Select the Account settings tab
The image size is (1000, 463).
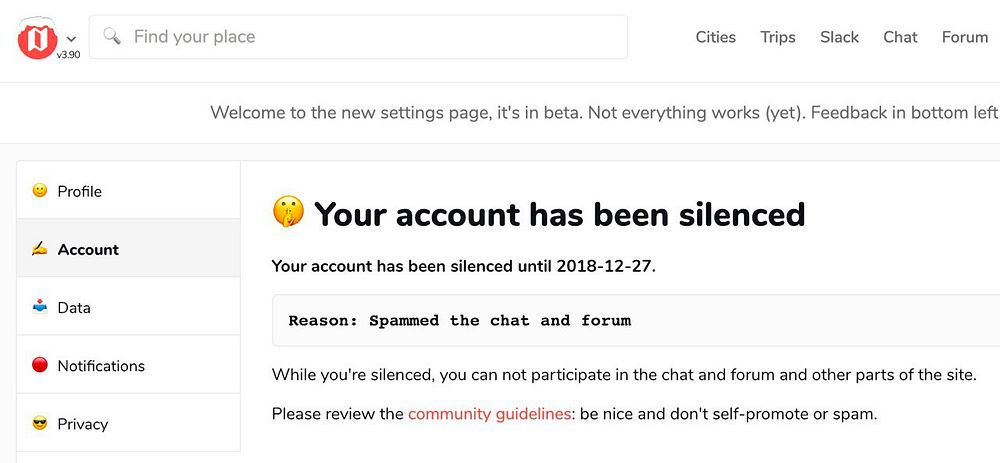(x=88, y=249)
